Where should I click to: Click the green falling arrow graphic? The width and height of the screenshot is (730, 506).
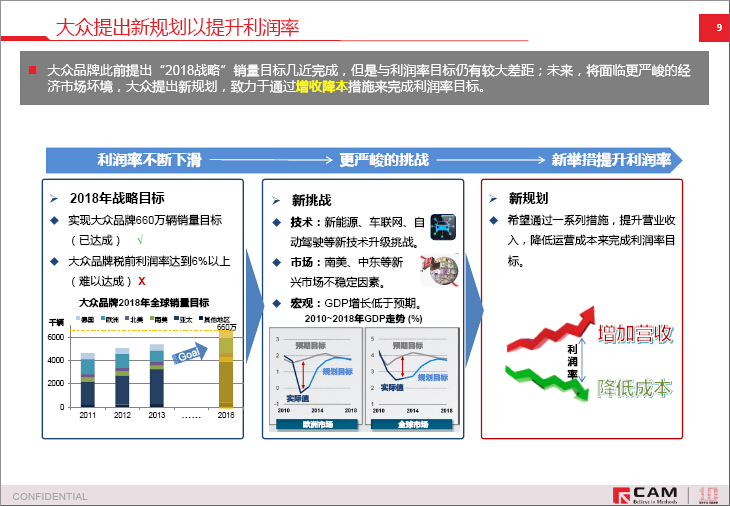(548, 383)
